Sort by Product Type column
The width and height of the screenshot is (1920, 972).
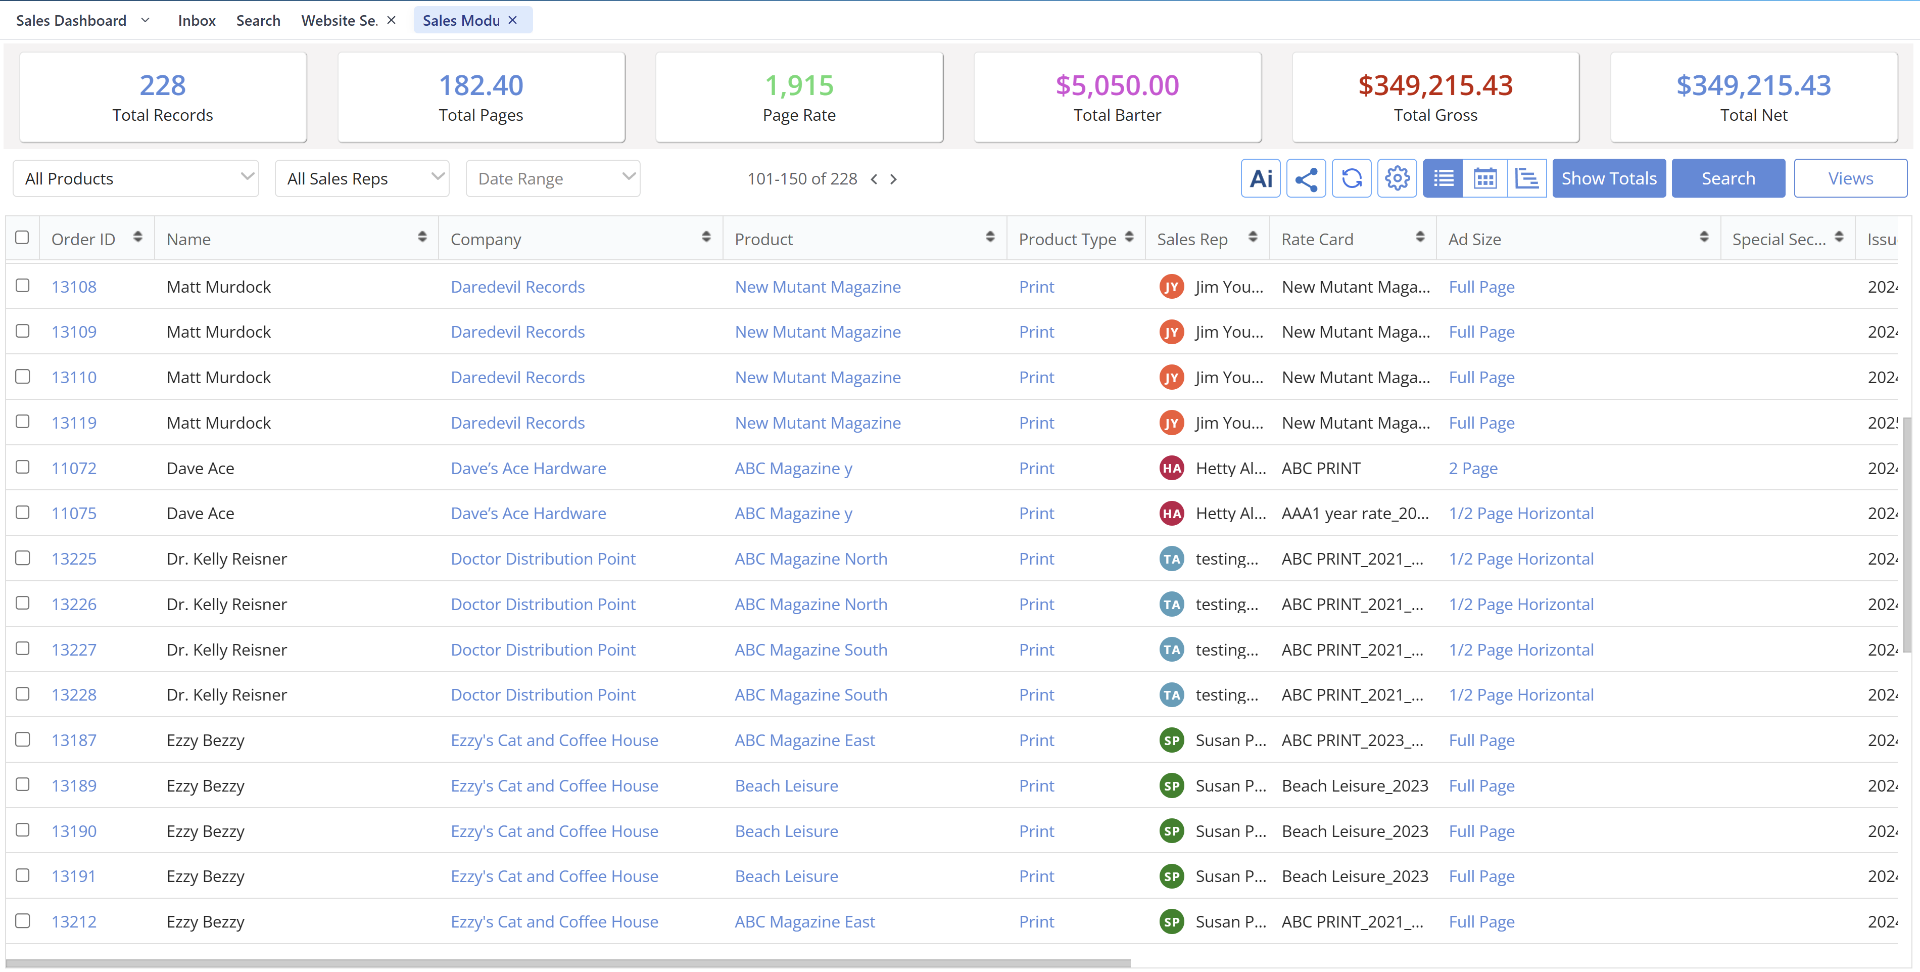[1129, 237]
